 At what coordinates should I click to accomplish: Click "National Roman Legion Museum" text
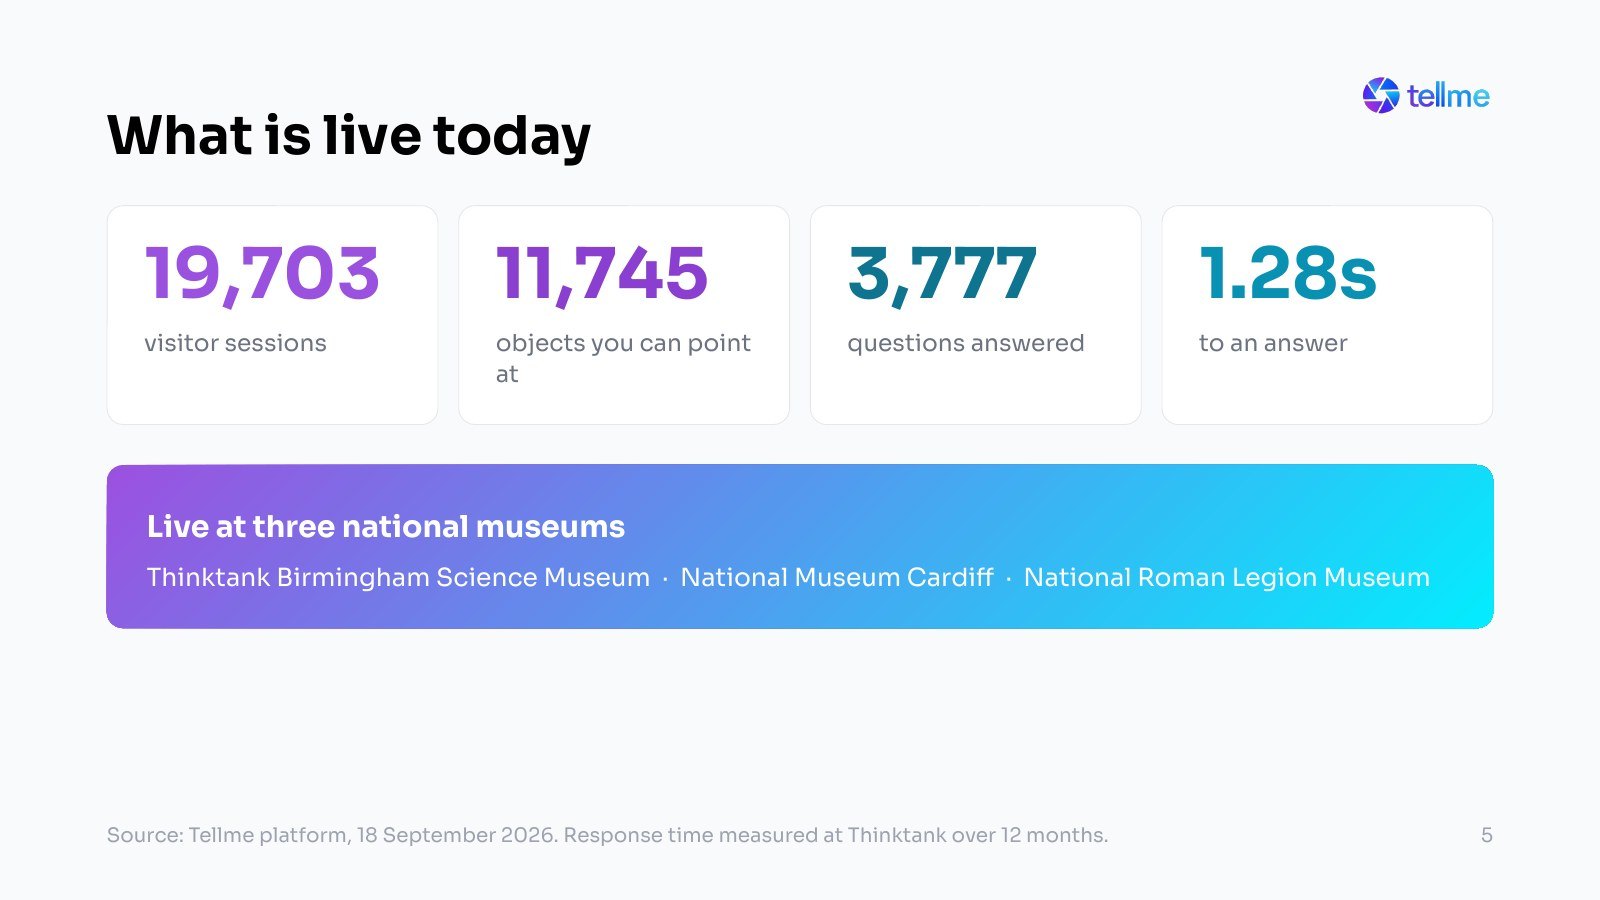coord(1227,577)
